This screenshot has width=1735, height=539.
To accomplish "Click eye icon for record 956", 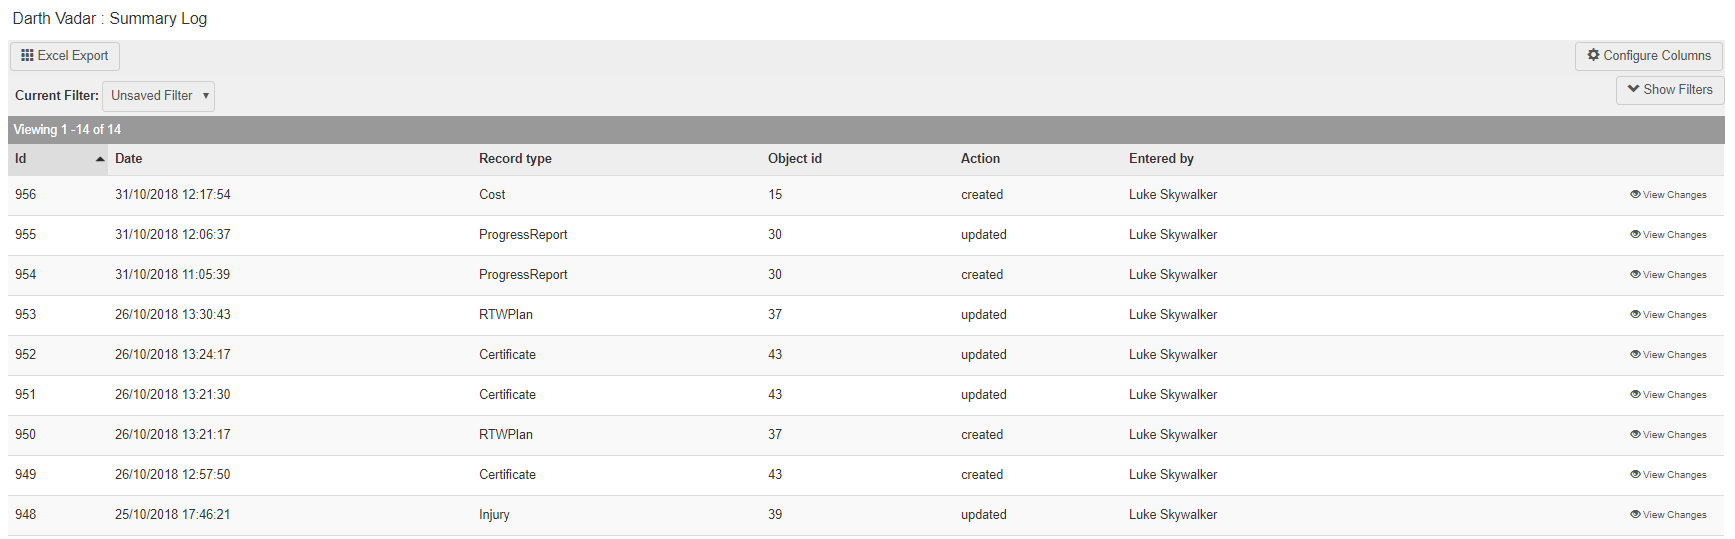I will 1635,195.
